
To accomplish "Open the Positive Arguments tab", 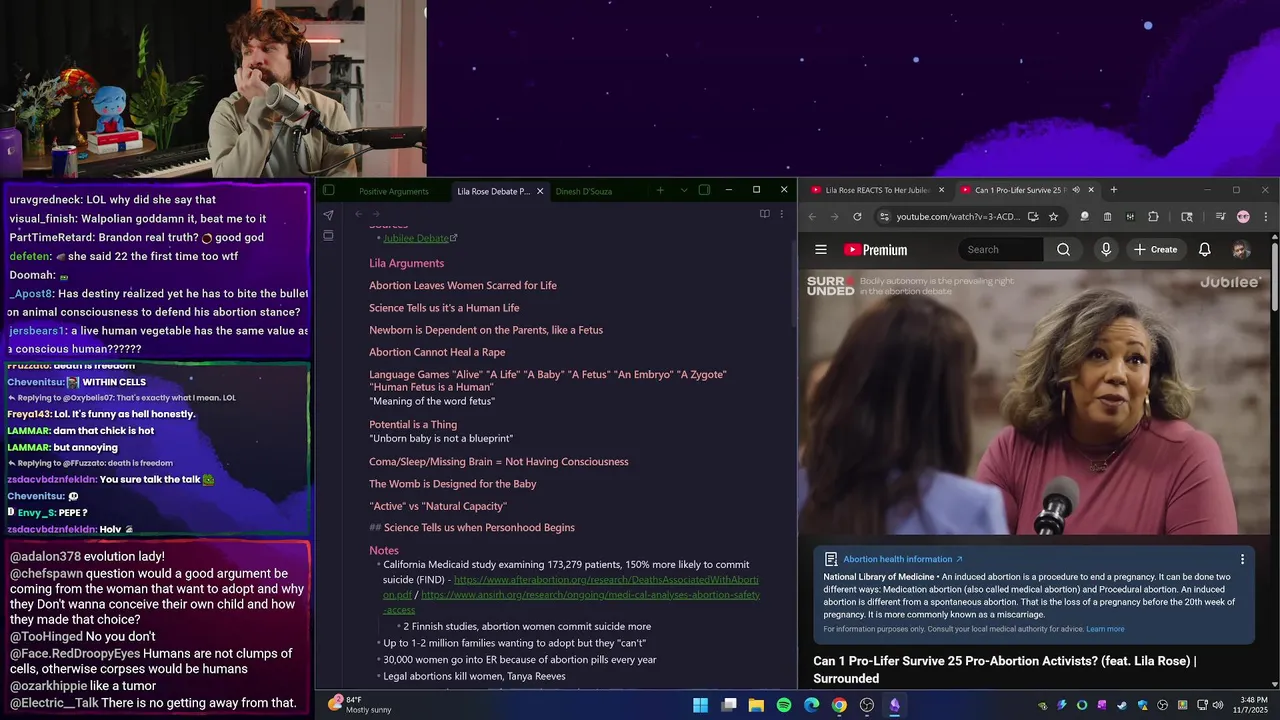I will [x=394, y=191].
